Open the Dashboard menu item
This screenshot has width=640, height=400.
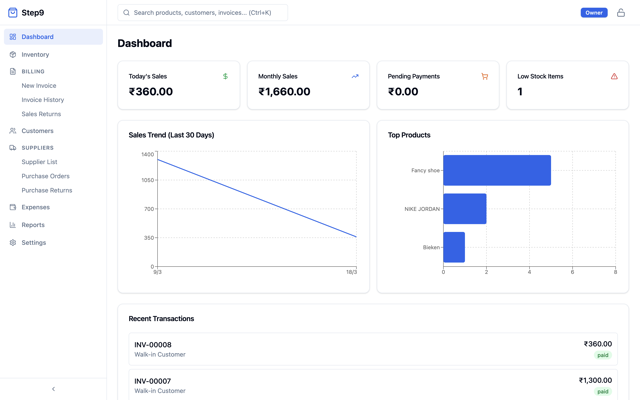[x=38, y=37]
